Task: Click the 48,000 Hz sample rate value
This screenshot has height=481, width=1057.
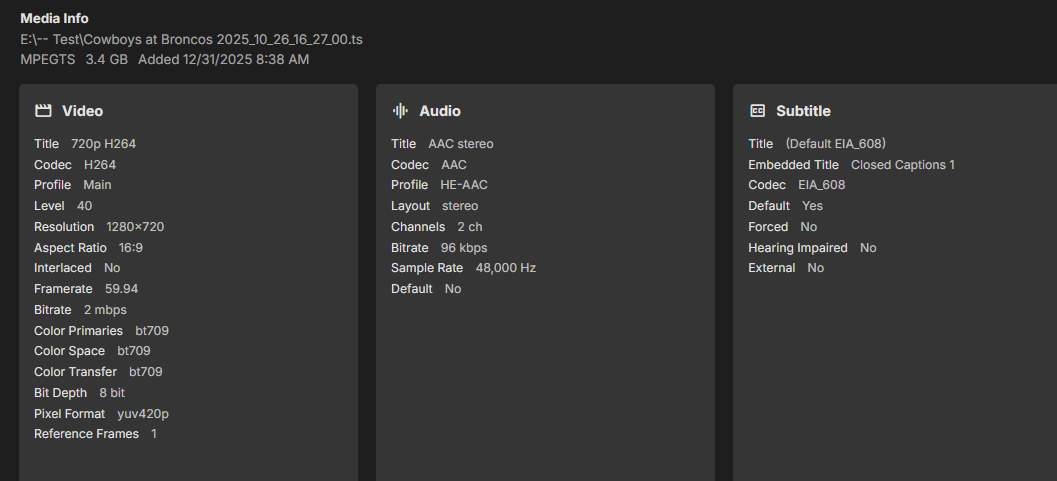Action: (506, 268)
